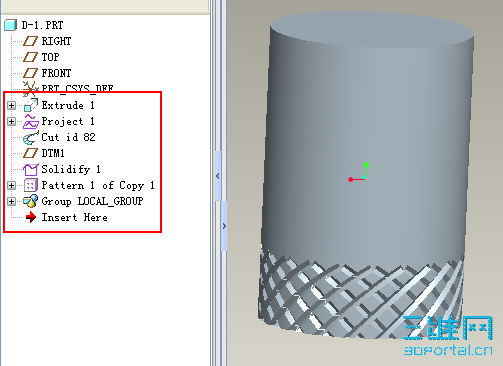
Task: Click the right arrow panel handle
Action: pos(224,226)
